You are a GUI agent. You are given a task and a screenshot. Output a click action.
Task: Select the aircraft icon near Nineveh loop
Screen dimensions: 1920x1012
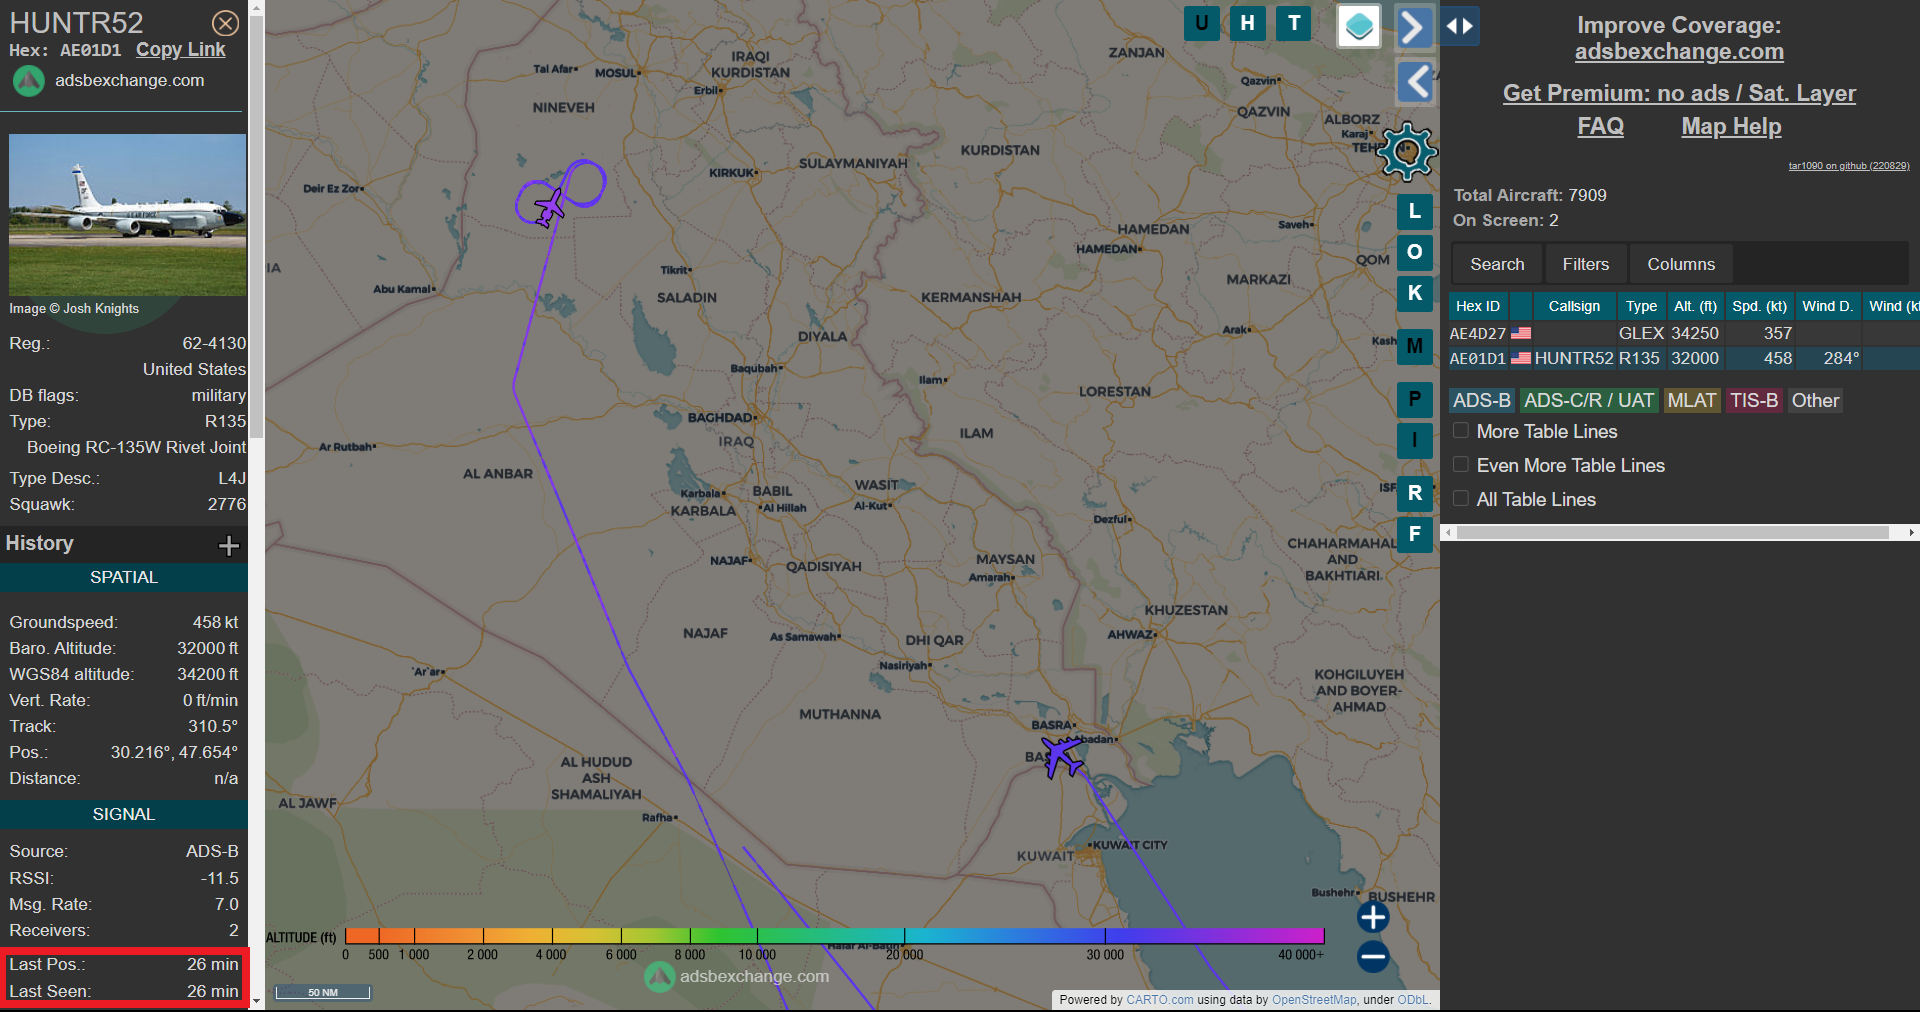click(x=549, y=208)
